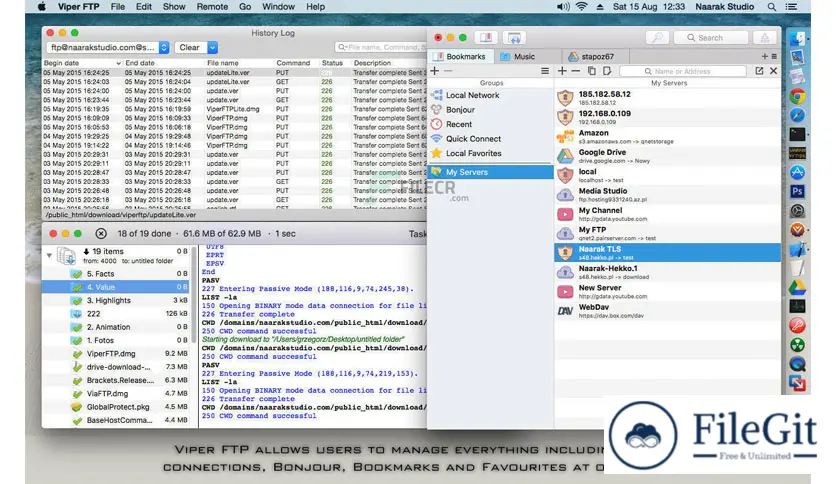The height and width of the screenshot is (484, 836).
Task: Select the My FTP server
Action: [668, 233]
